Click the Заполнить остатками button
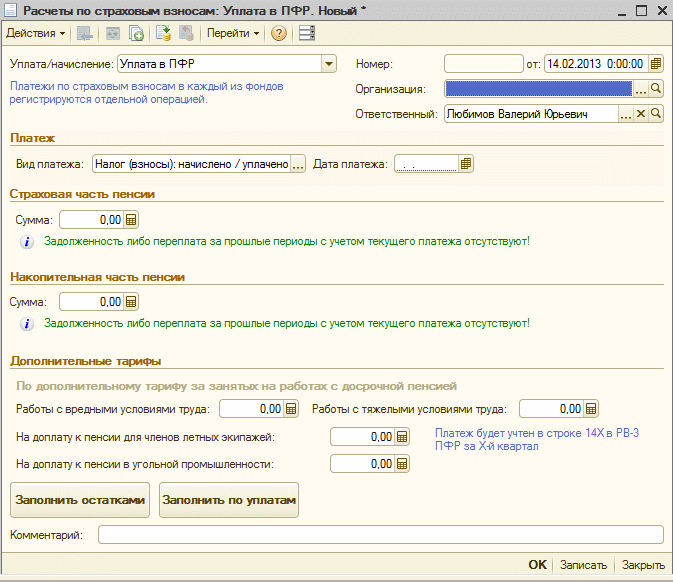 [80, 500]
